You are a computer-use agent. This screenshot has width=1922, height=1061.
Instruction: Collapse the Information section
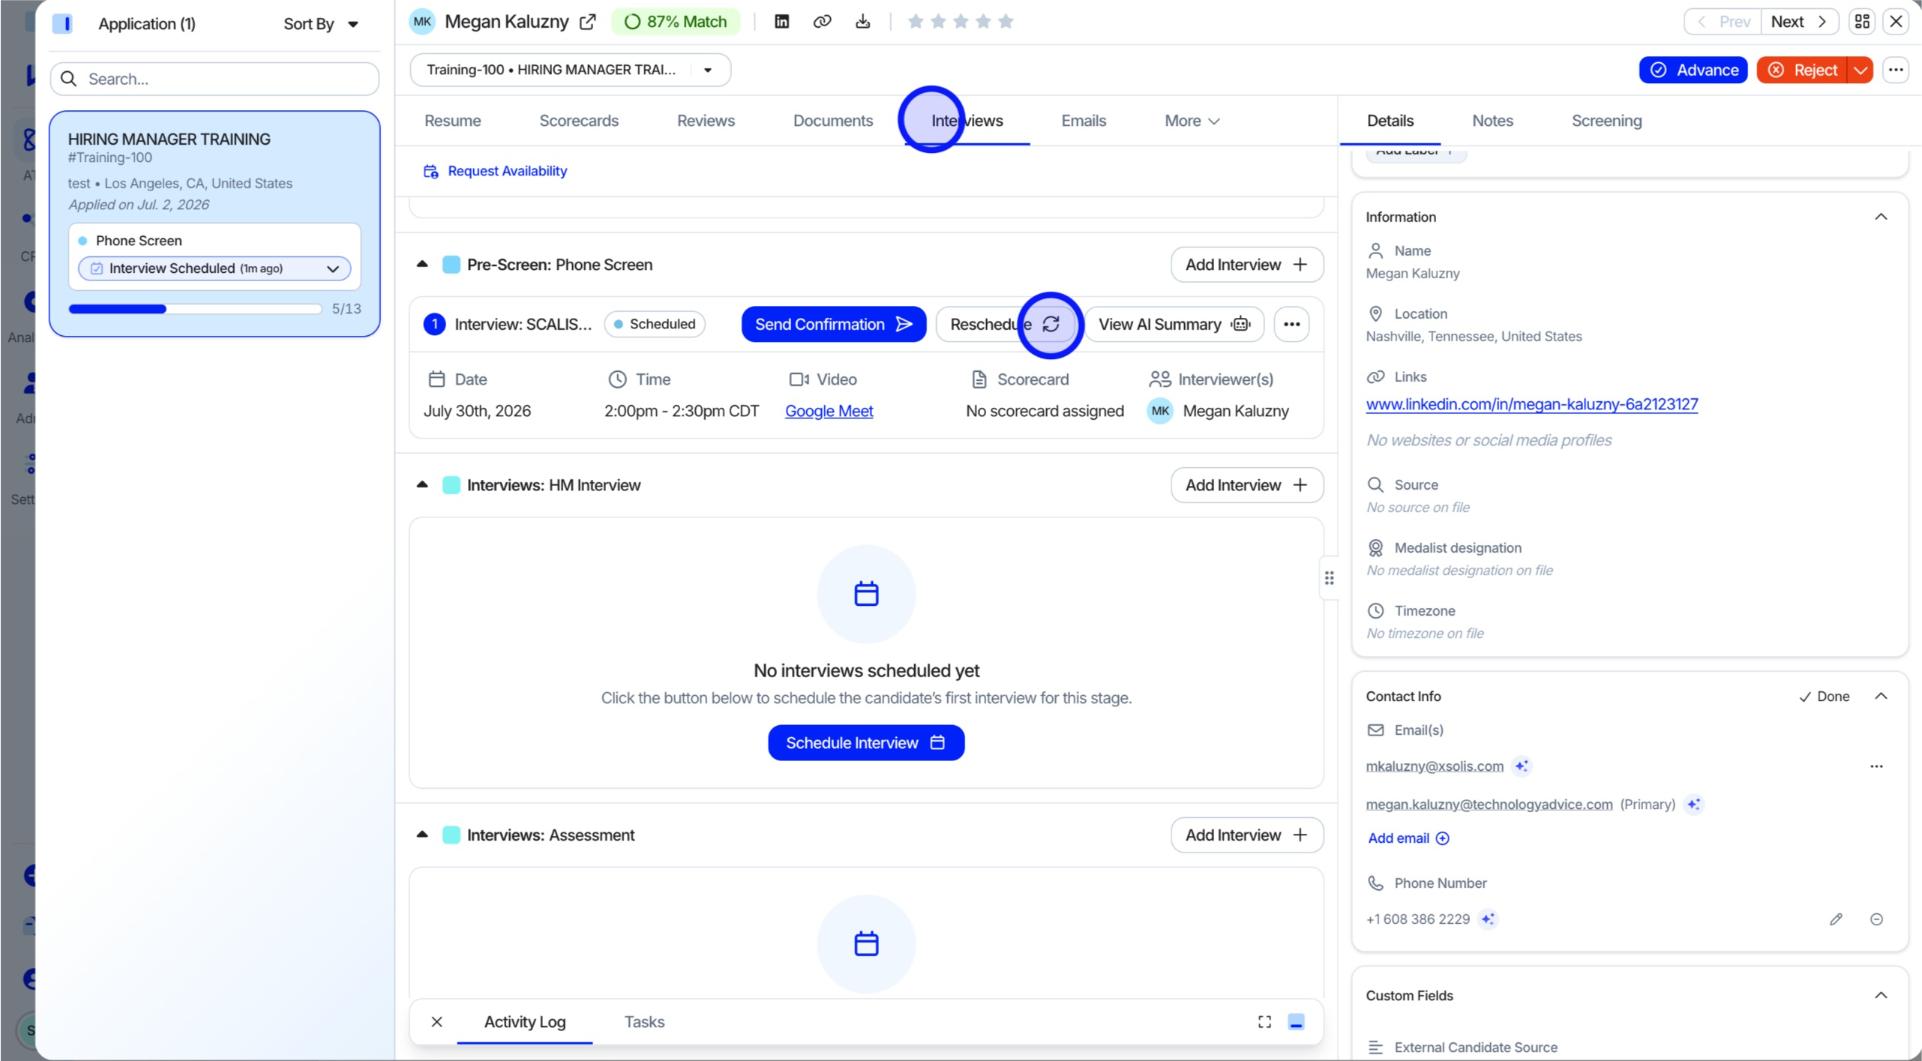[1881, 217]
